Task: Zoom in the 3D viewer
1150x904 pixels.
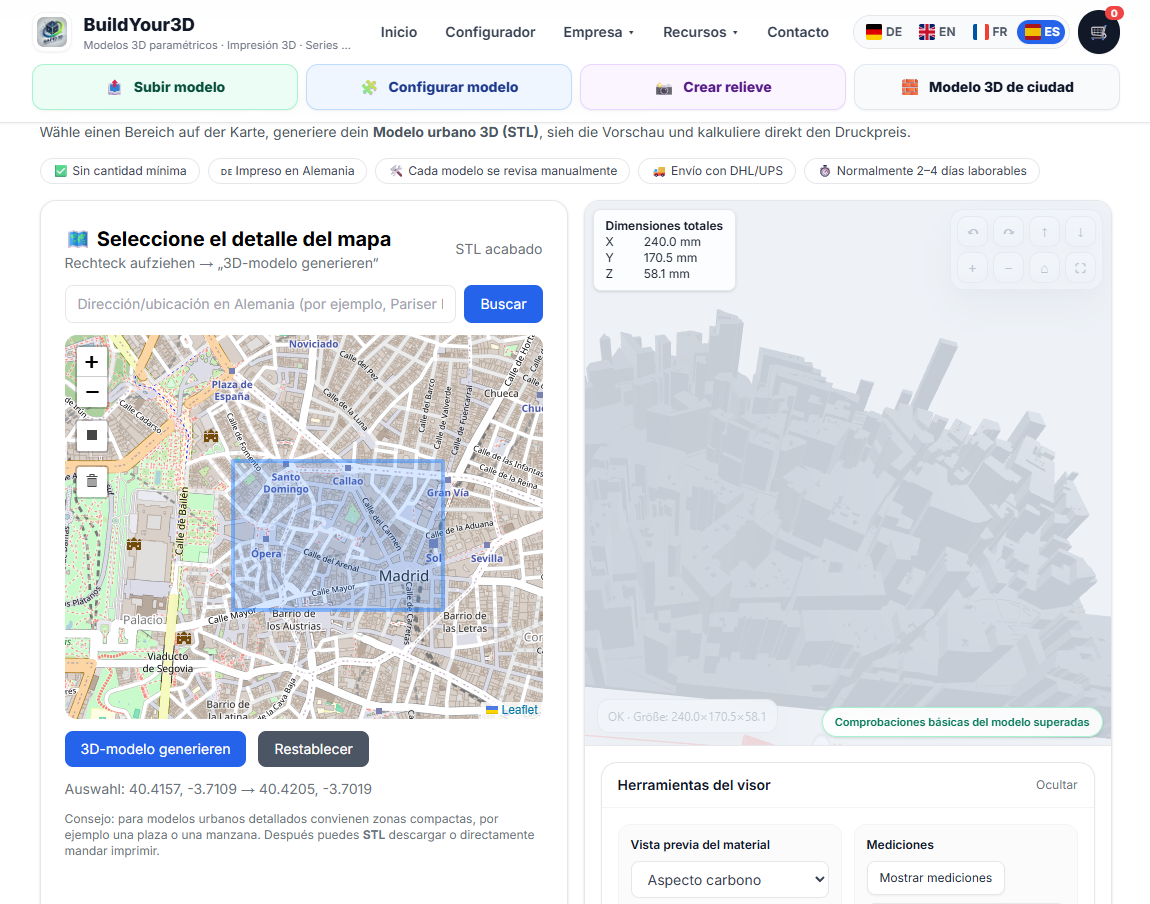Action: pos(973,268)
